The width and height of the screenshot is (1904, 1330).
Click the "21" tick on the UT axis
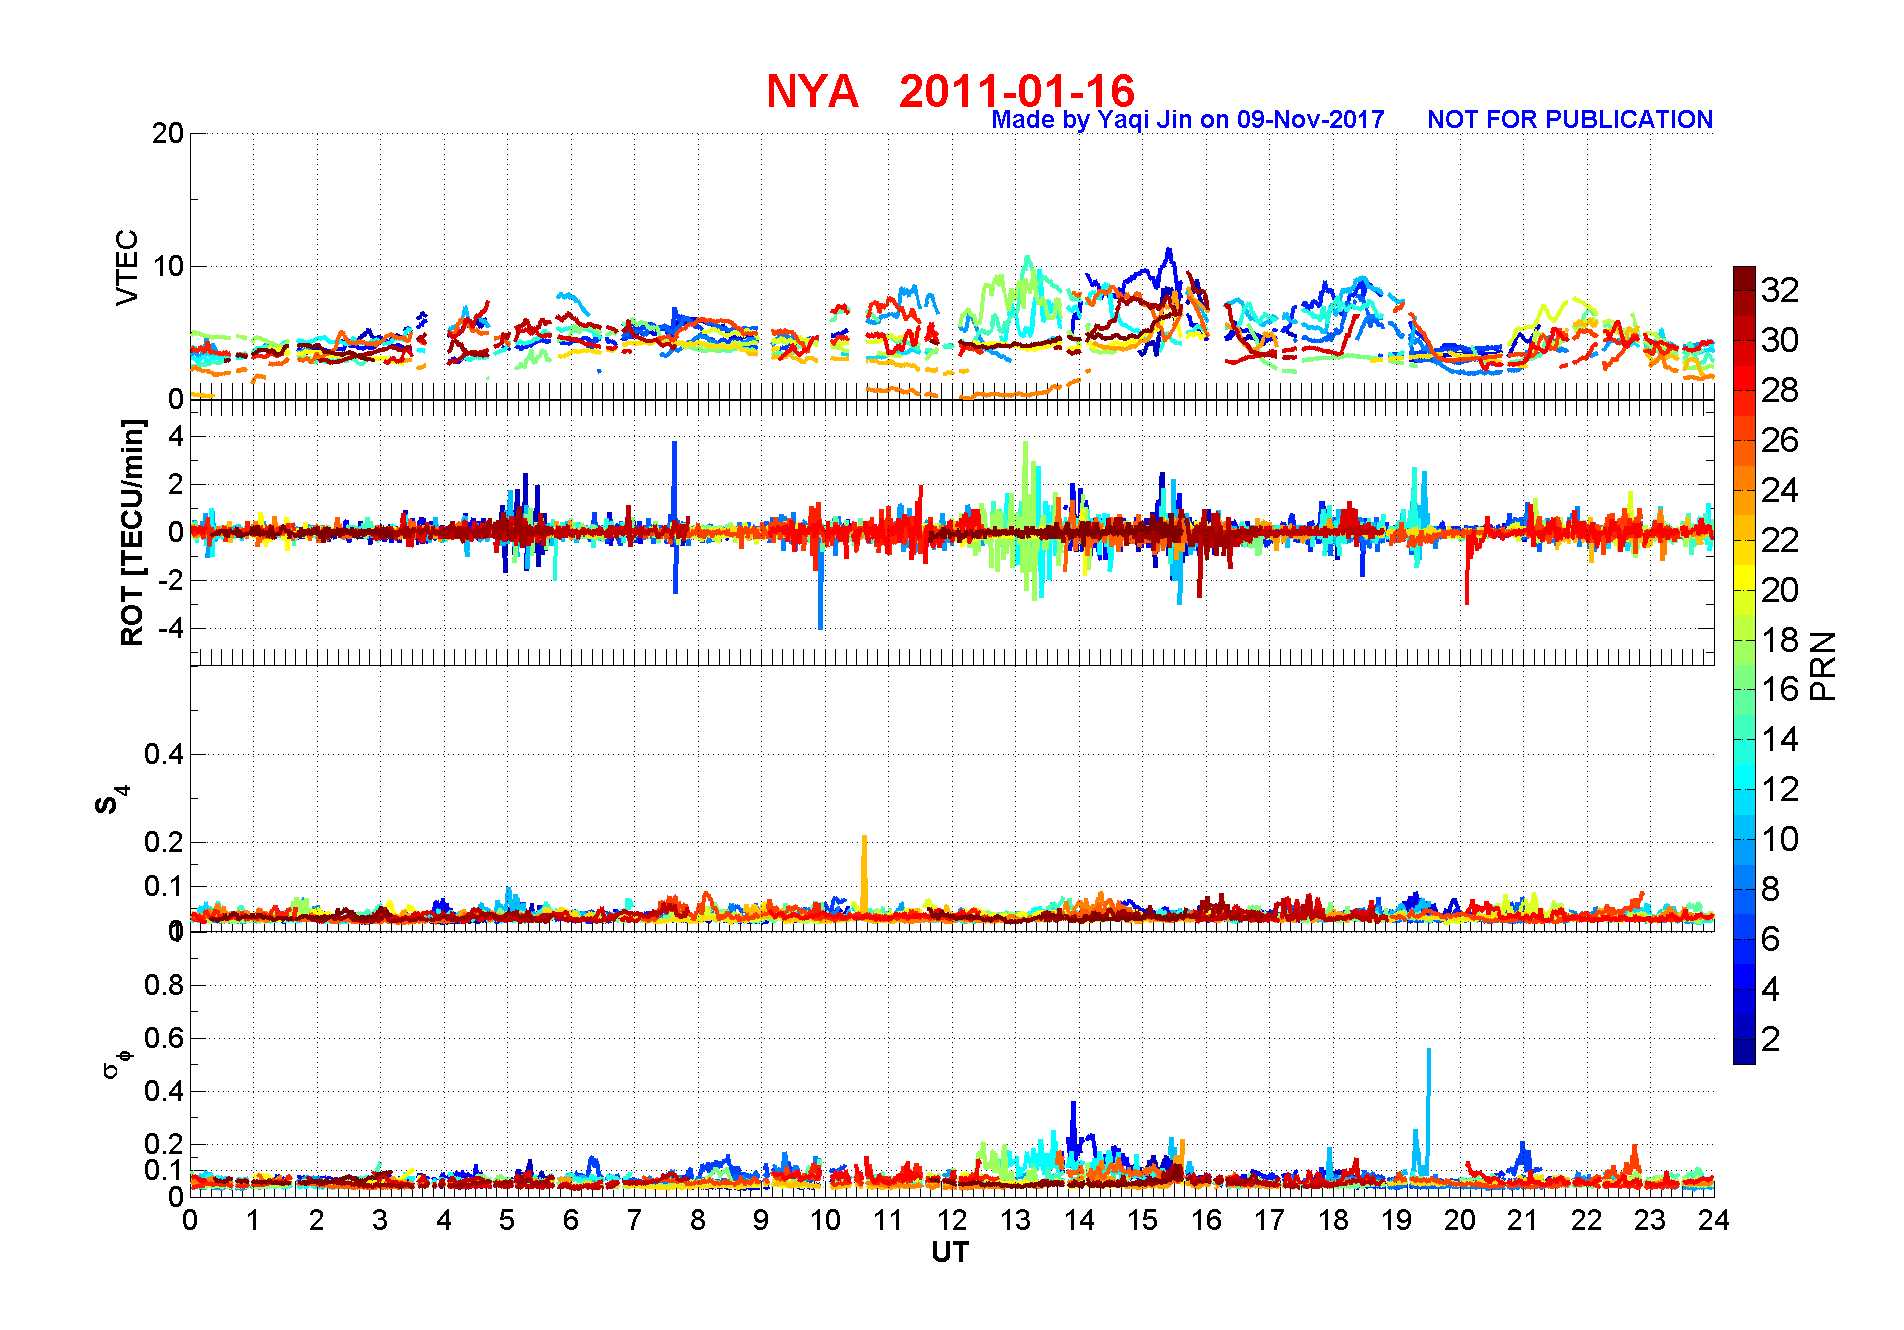tap(1523, 1220)
